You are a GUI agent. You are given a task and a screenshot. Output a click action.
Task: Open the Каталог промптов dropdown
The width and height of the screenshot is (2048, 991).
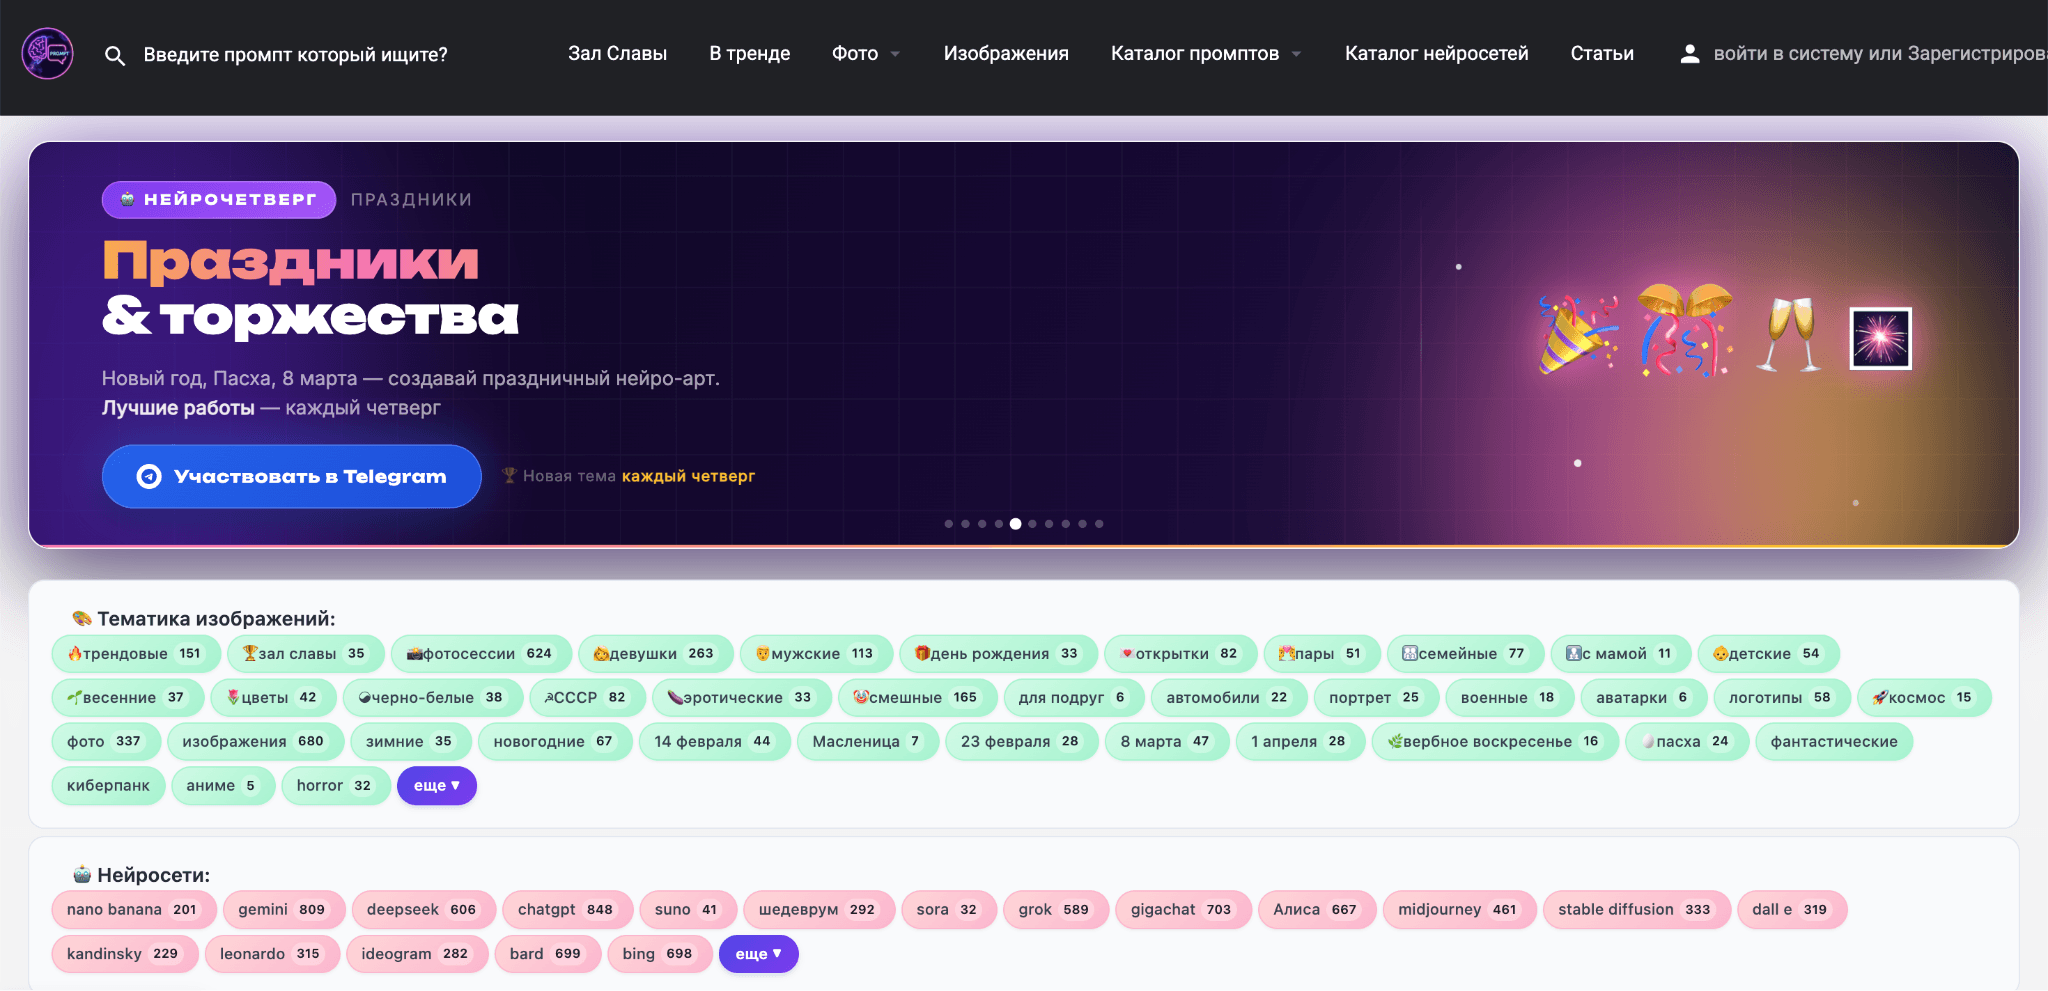click(x=1205, y=54)
